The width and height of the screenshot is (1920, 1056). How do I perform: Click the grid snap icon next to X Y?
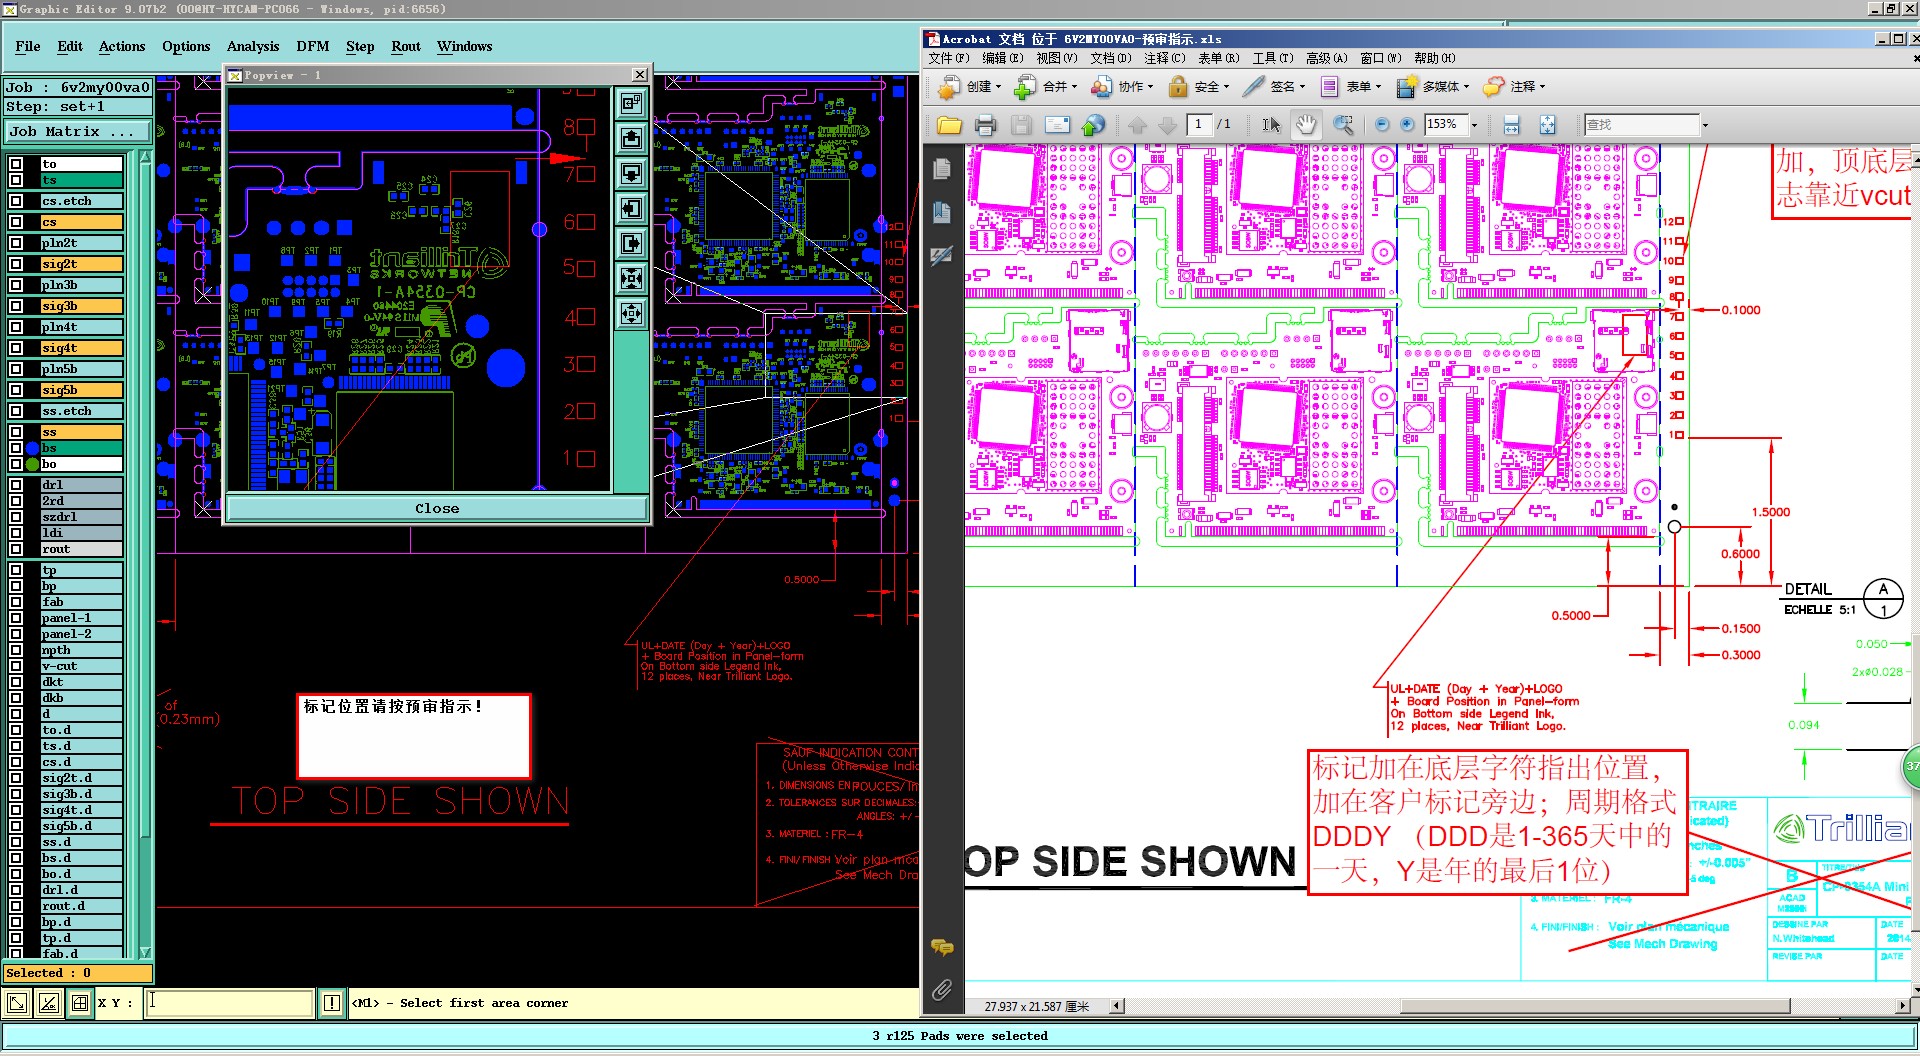coord(80,1003)
